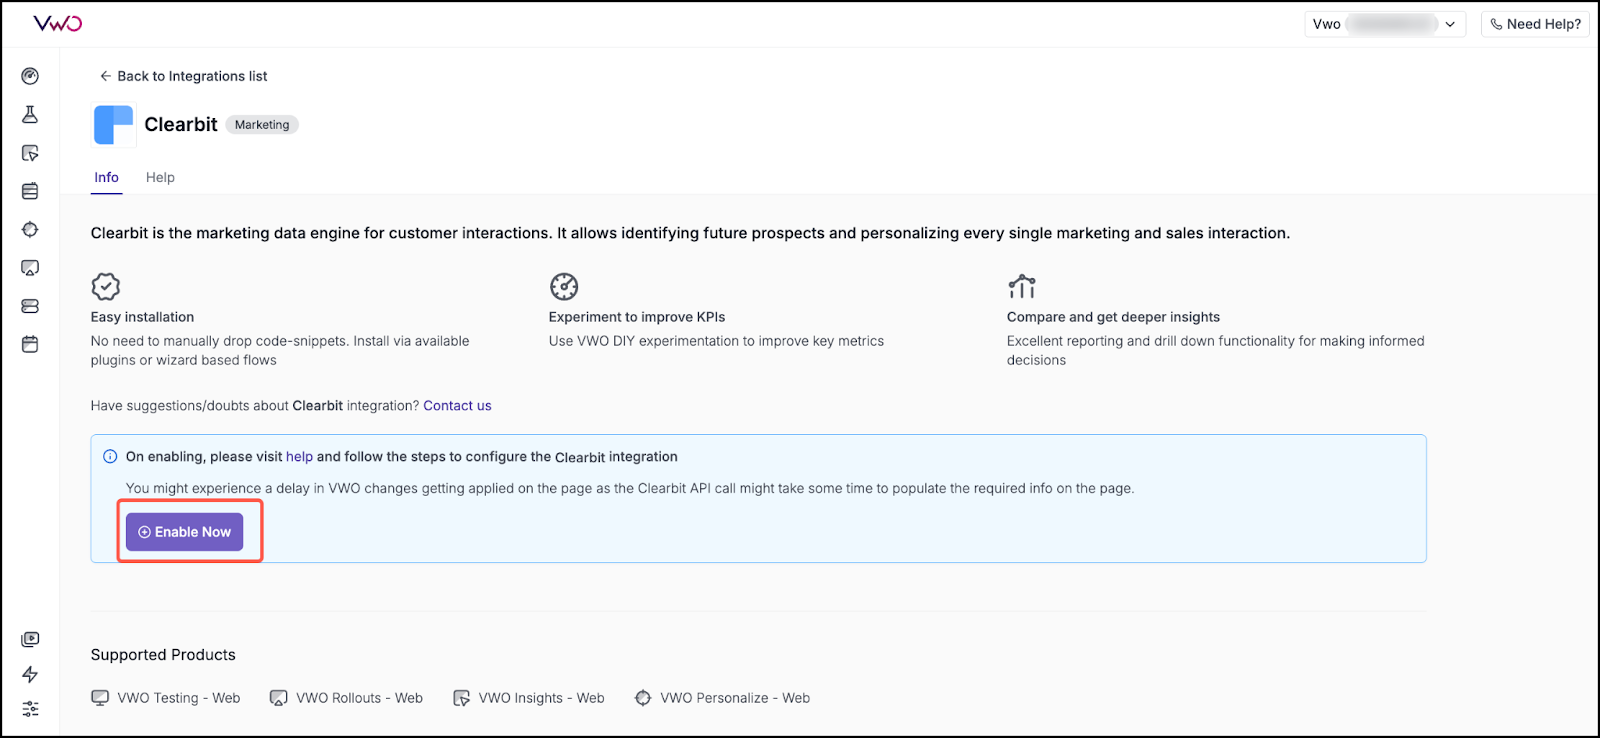The image size is (1600, 738).
Task: Click the VWO Insights - Web icon
Action: (461, 698)
